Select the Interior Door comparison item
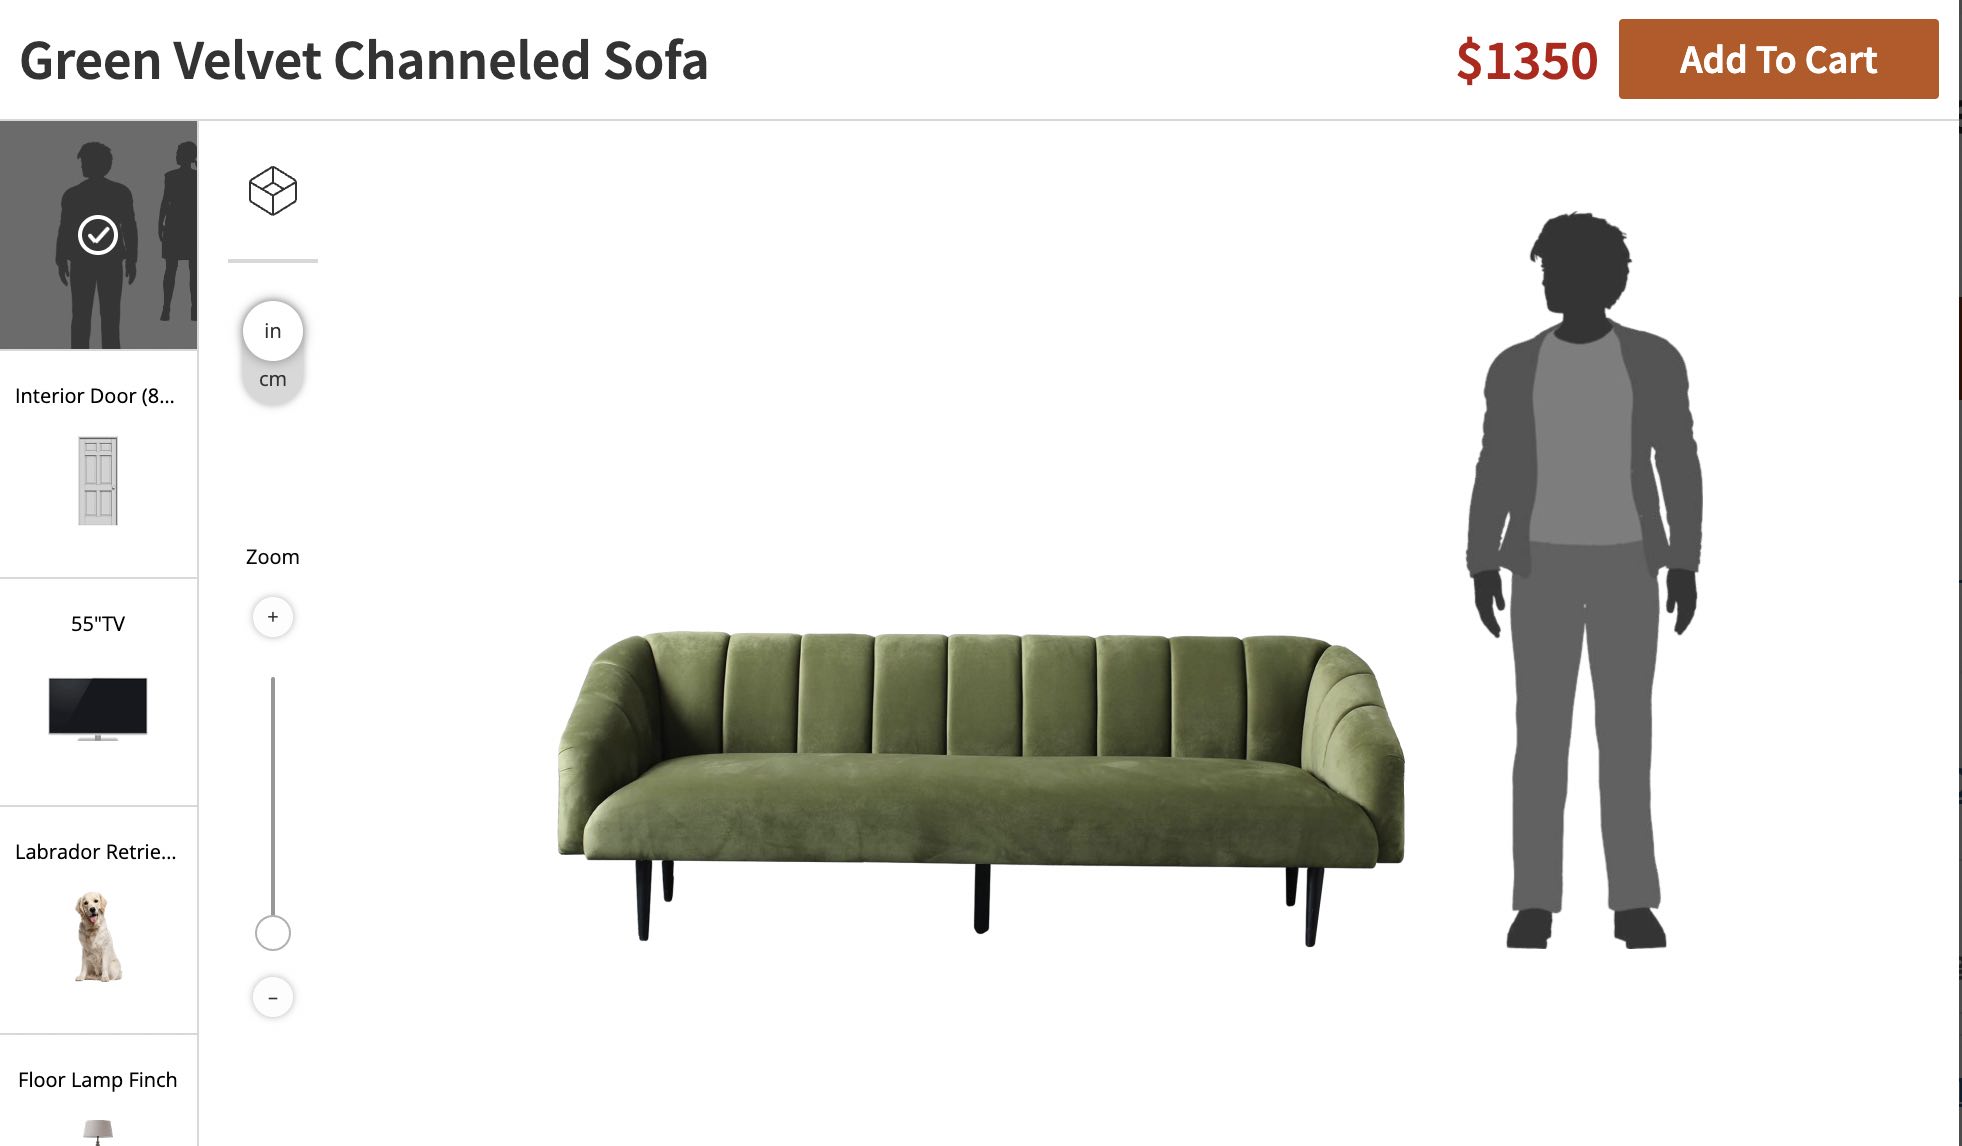 98,463
